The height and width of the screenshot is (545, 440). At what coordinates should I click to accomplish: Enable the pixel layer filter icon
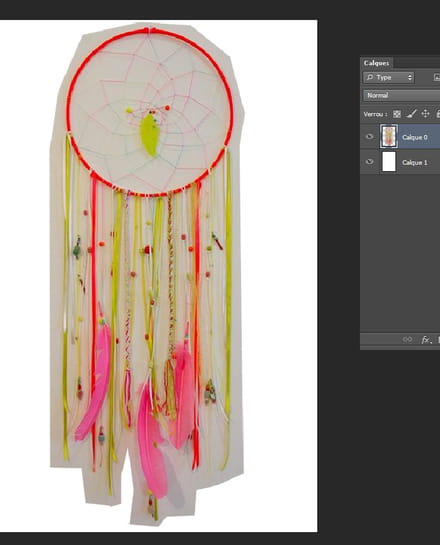[x=437, y=77]
